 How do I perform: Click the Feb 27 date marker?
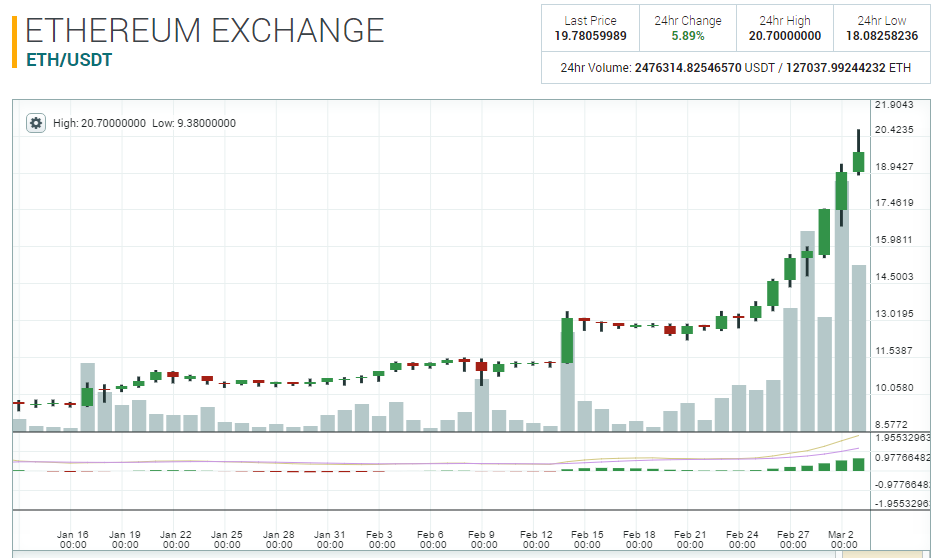(793, 539)
